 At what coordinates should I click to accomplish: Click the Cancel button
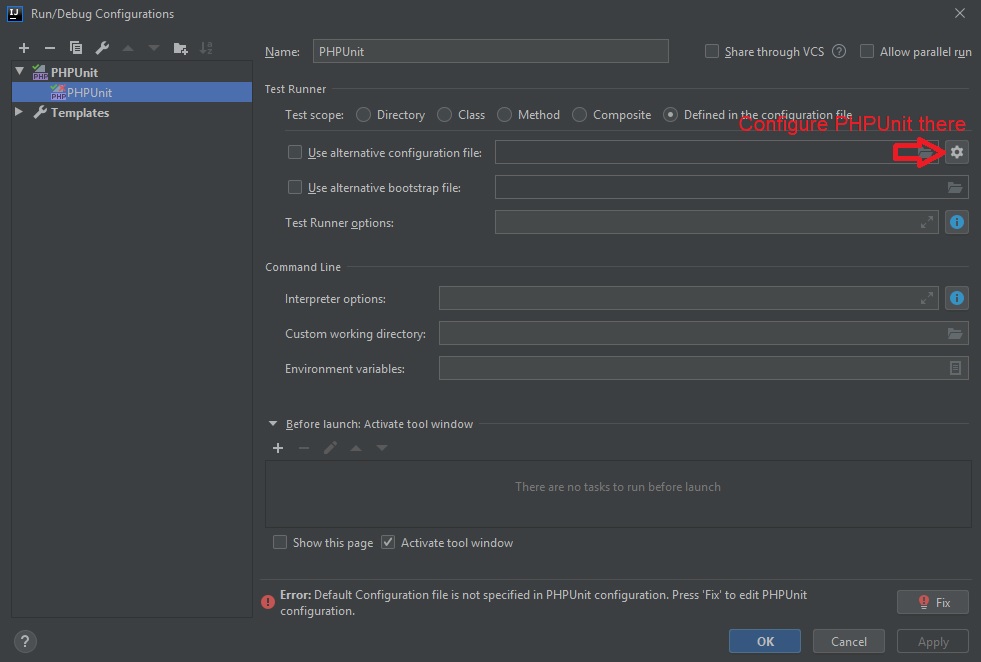tap(848, 641)
